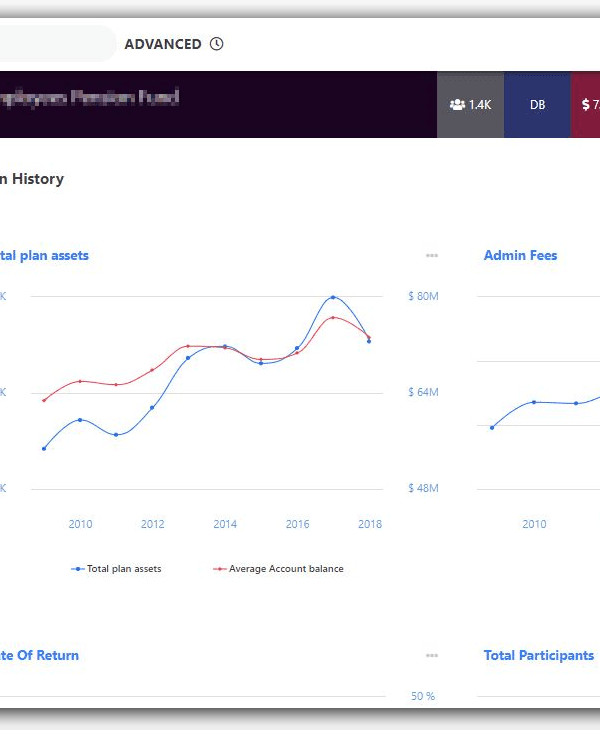
Task: Click the Admin Fees chart title
Action: (520, 256)
